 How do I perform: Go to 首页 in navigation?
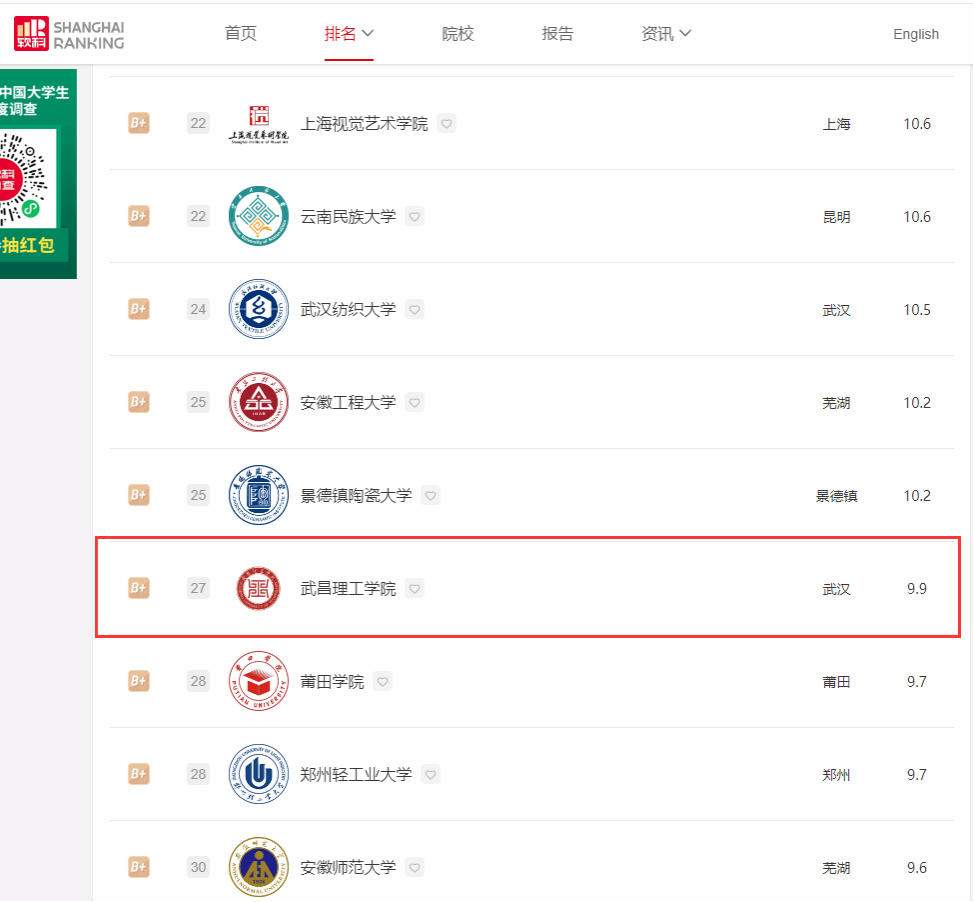(240, 34)
